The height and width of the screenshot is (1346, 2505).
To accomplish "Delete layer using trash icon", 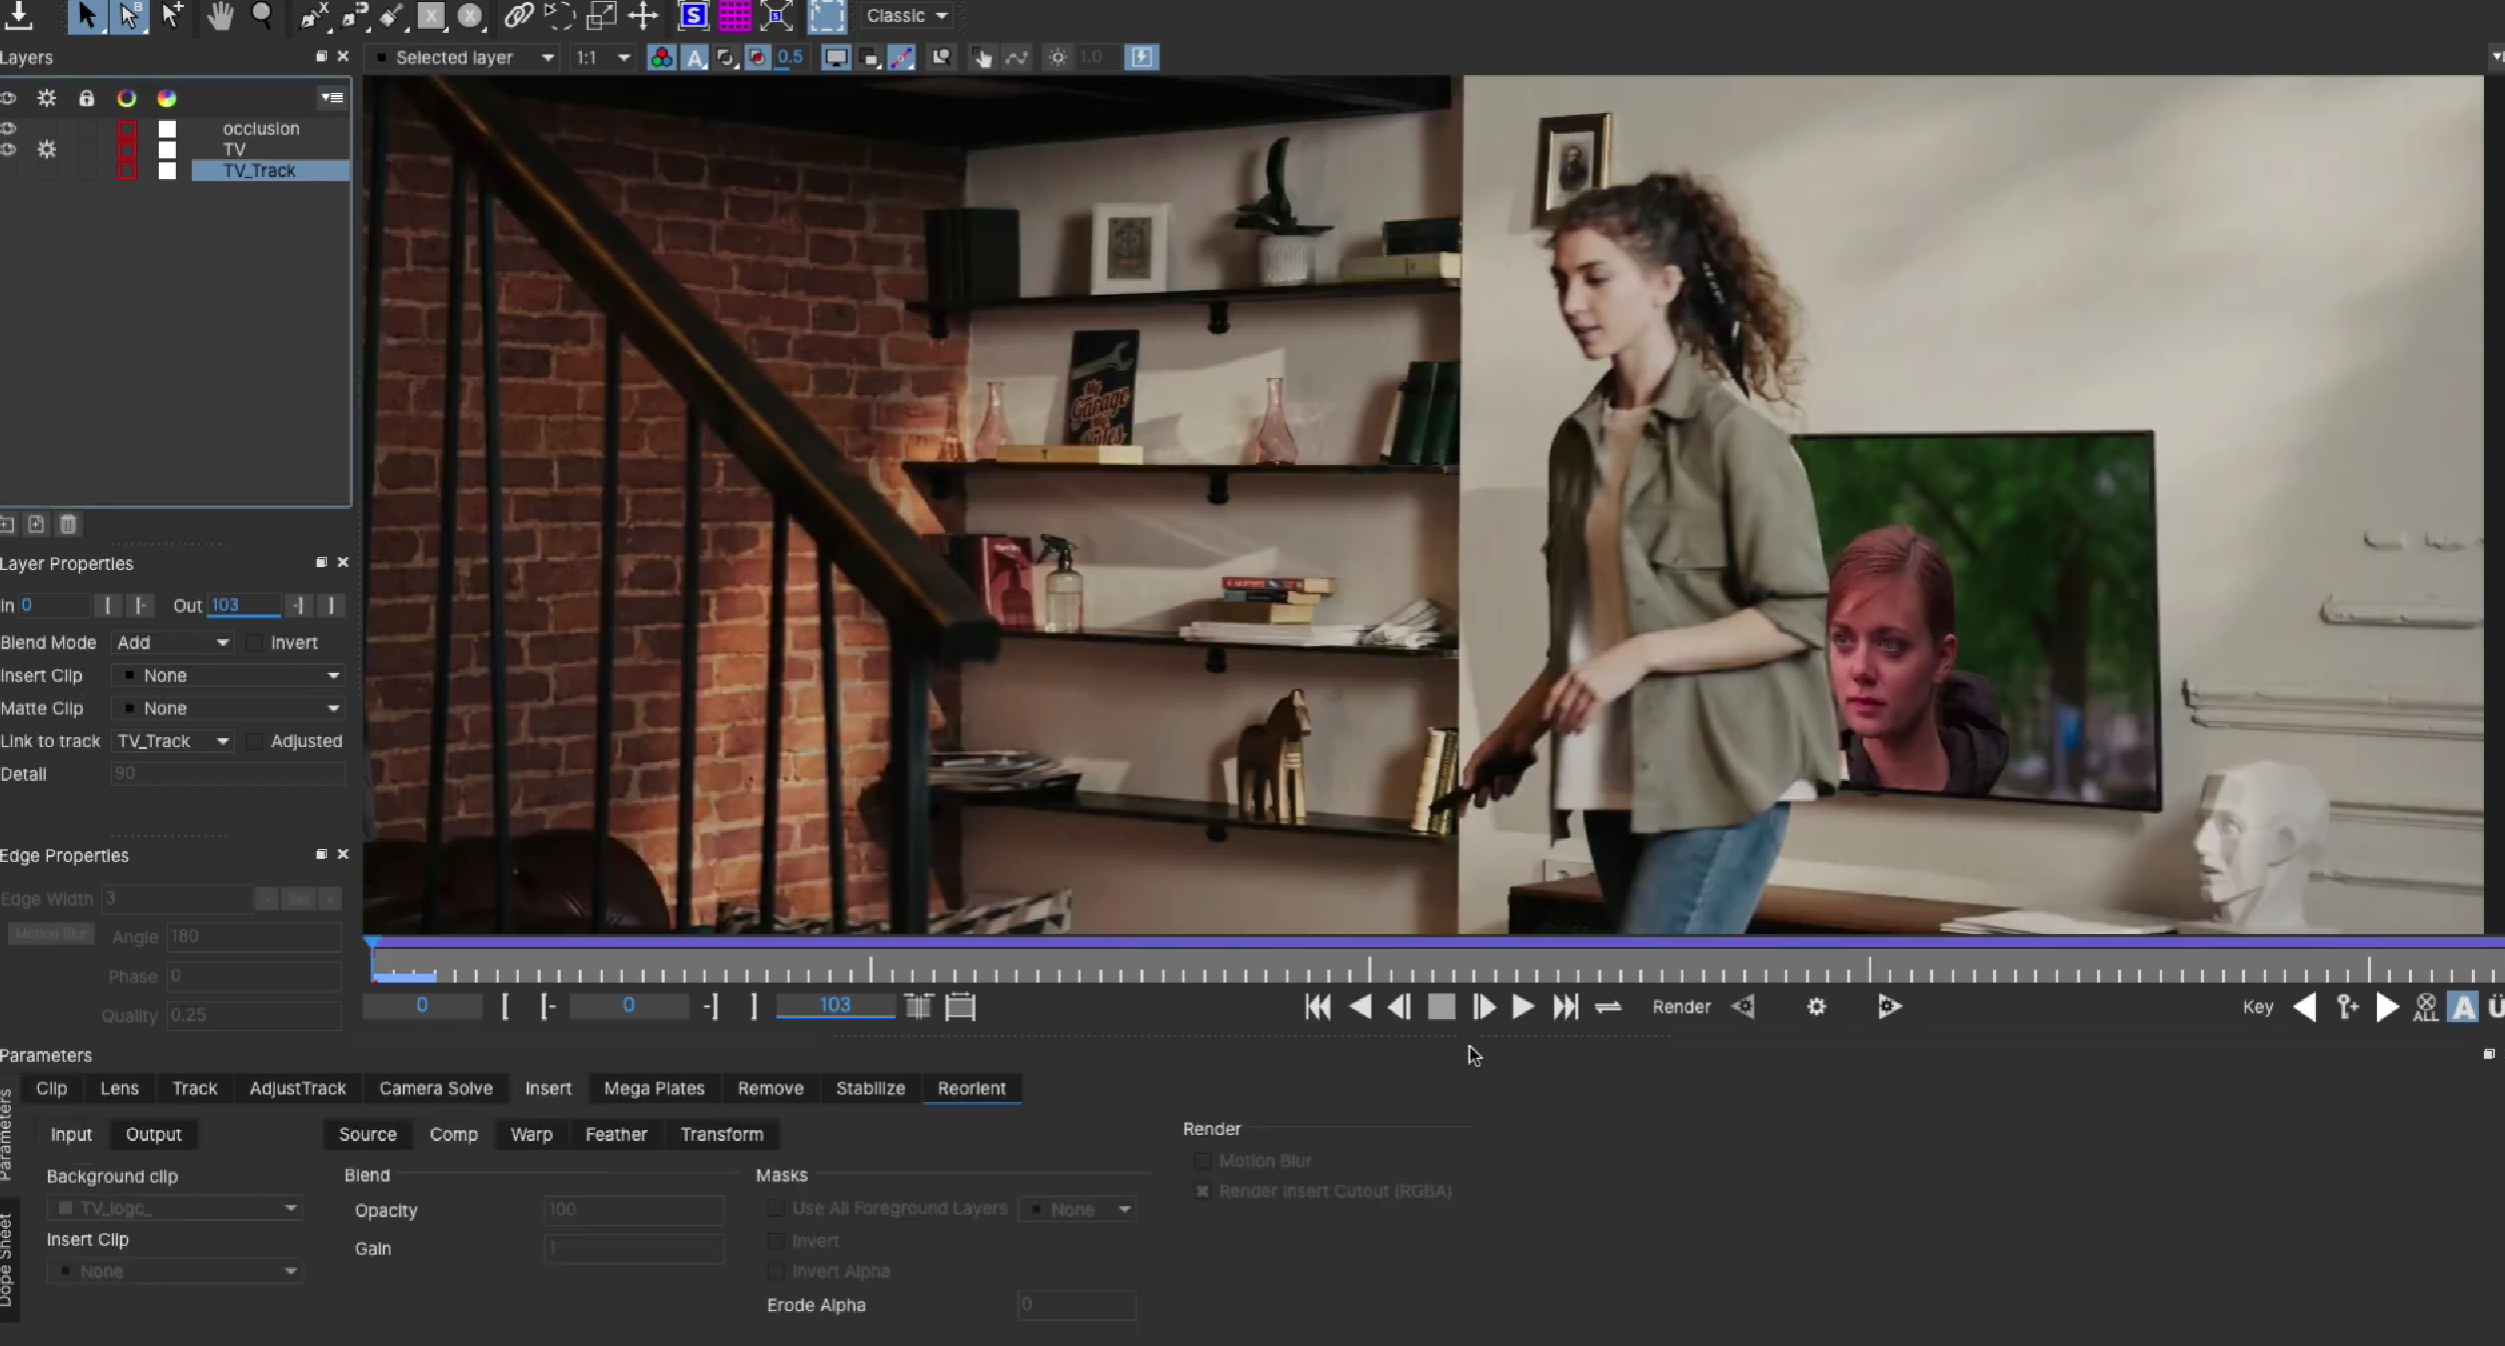I will pyautogui.click(x=68, y=524).
